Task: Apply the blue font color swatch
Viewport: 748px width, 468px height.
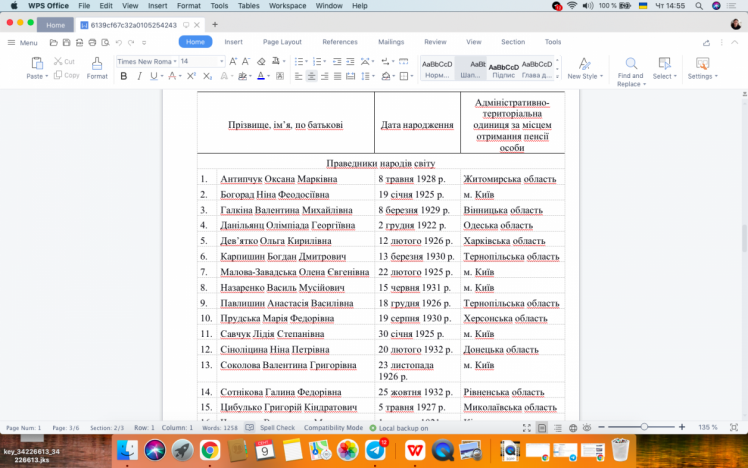Action: (260, 76)
